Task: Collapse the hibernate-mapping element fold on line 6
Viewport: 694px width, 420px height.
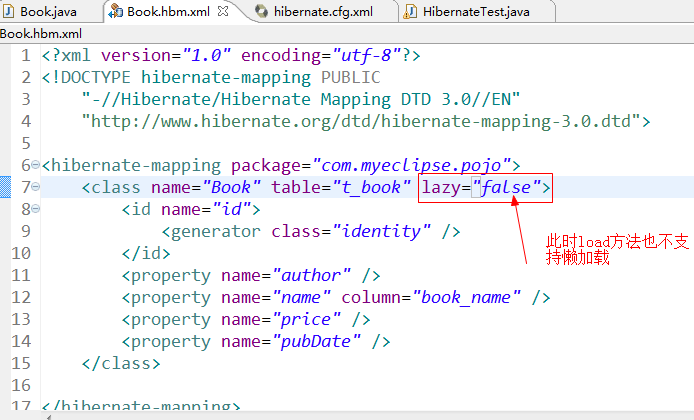Action: click(36, 165)
